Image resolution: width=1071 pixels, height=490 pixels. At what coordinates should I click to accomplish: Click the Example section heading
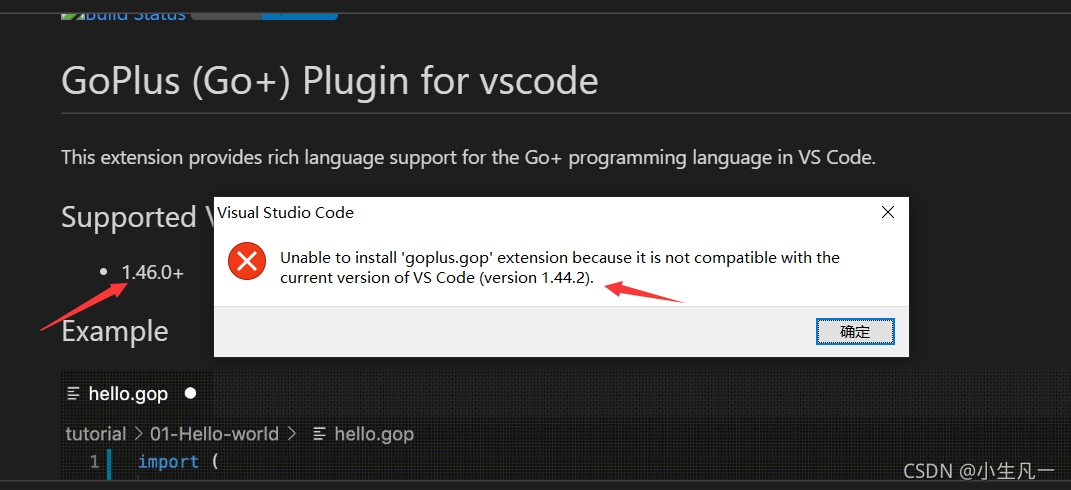pyautogui.click(x=115, y=331)
